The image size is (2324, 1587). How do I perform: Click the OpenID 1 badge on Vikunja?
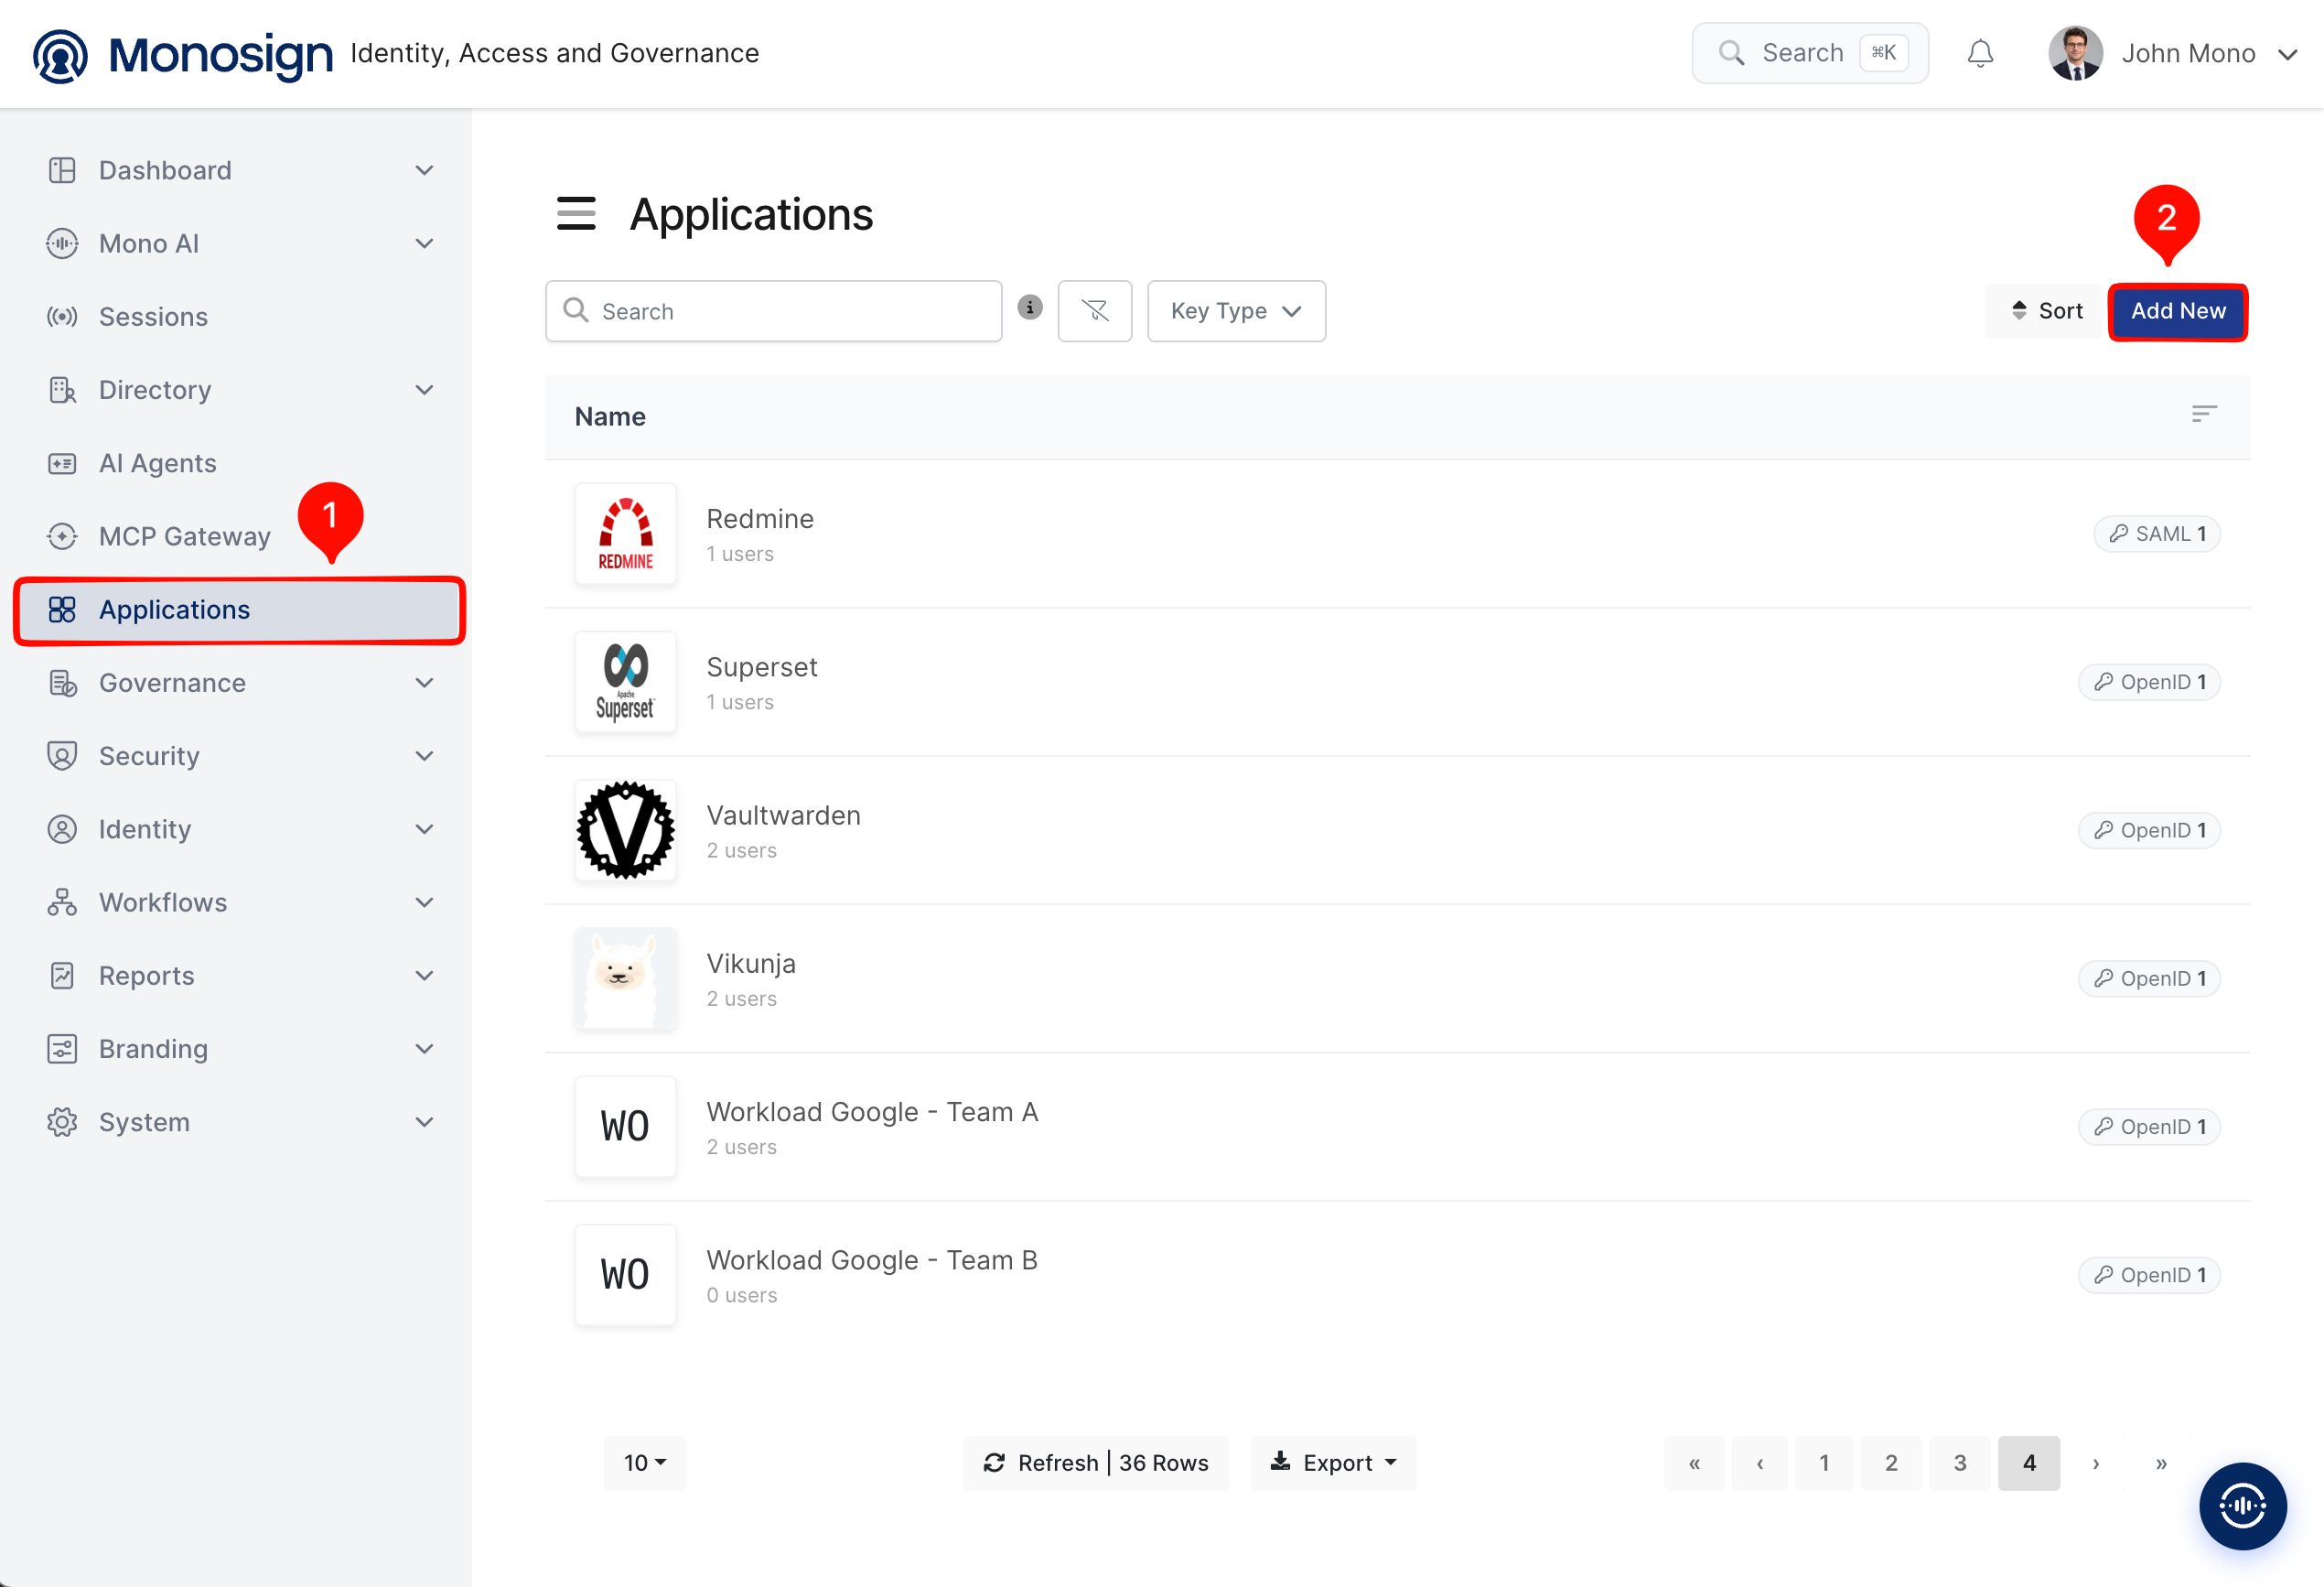(x=2149, y=978)
